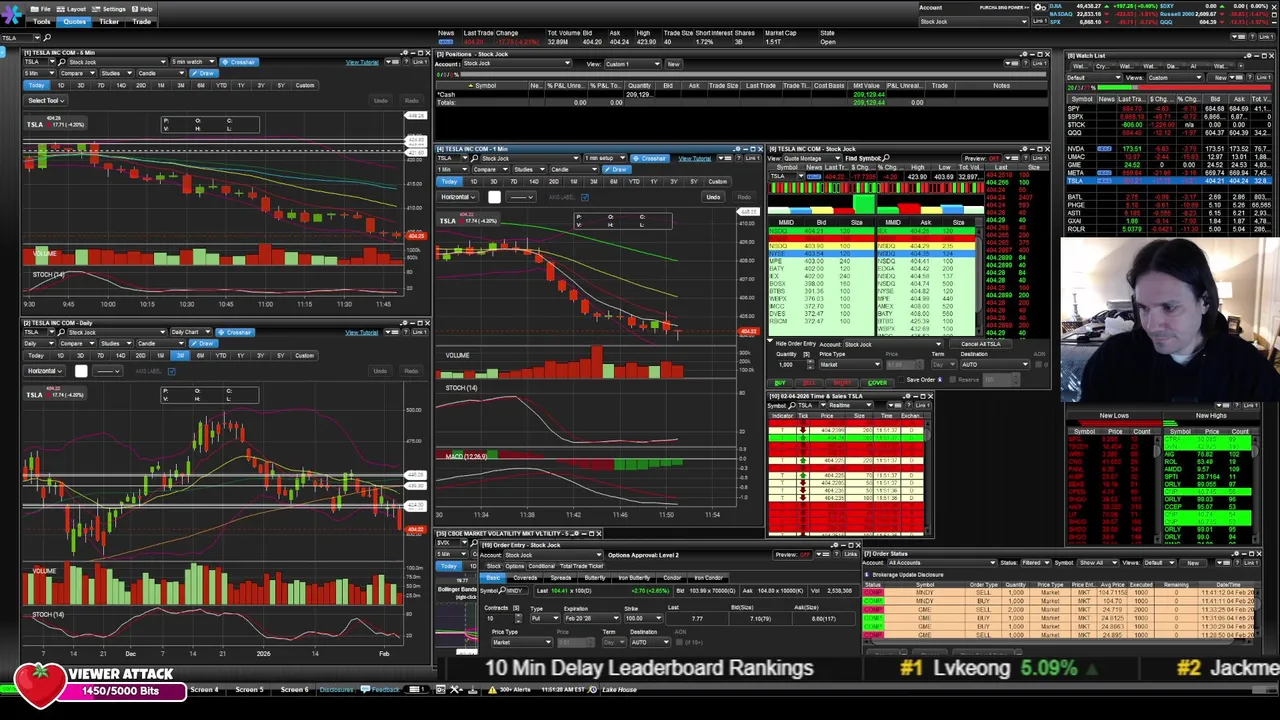The width and height of the screenshot is (1280, 720).
Task: Expand the 5 min watch dropdown
Action: click(193, 62)
